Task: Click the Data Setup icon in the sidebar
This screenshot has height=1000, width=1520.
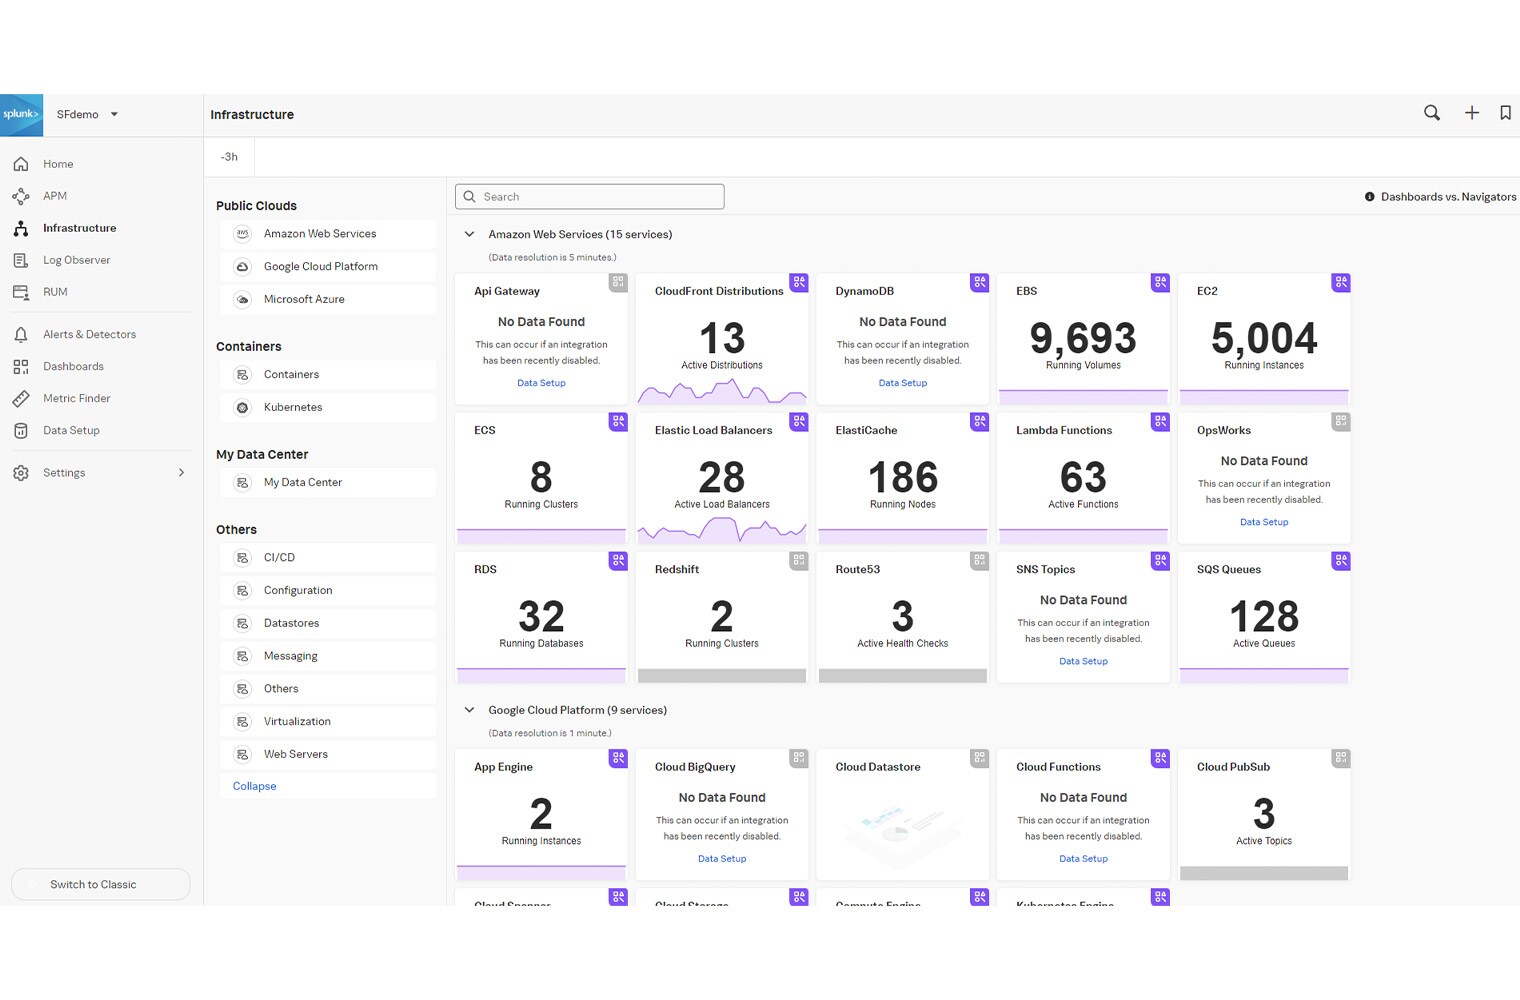Action: tap(21, 430)
